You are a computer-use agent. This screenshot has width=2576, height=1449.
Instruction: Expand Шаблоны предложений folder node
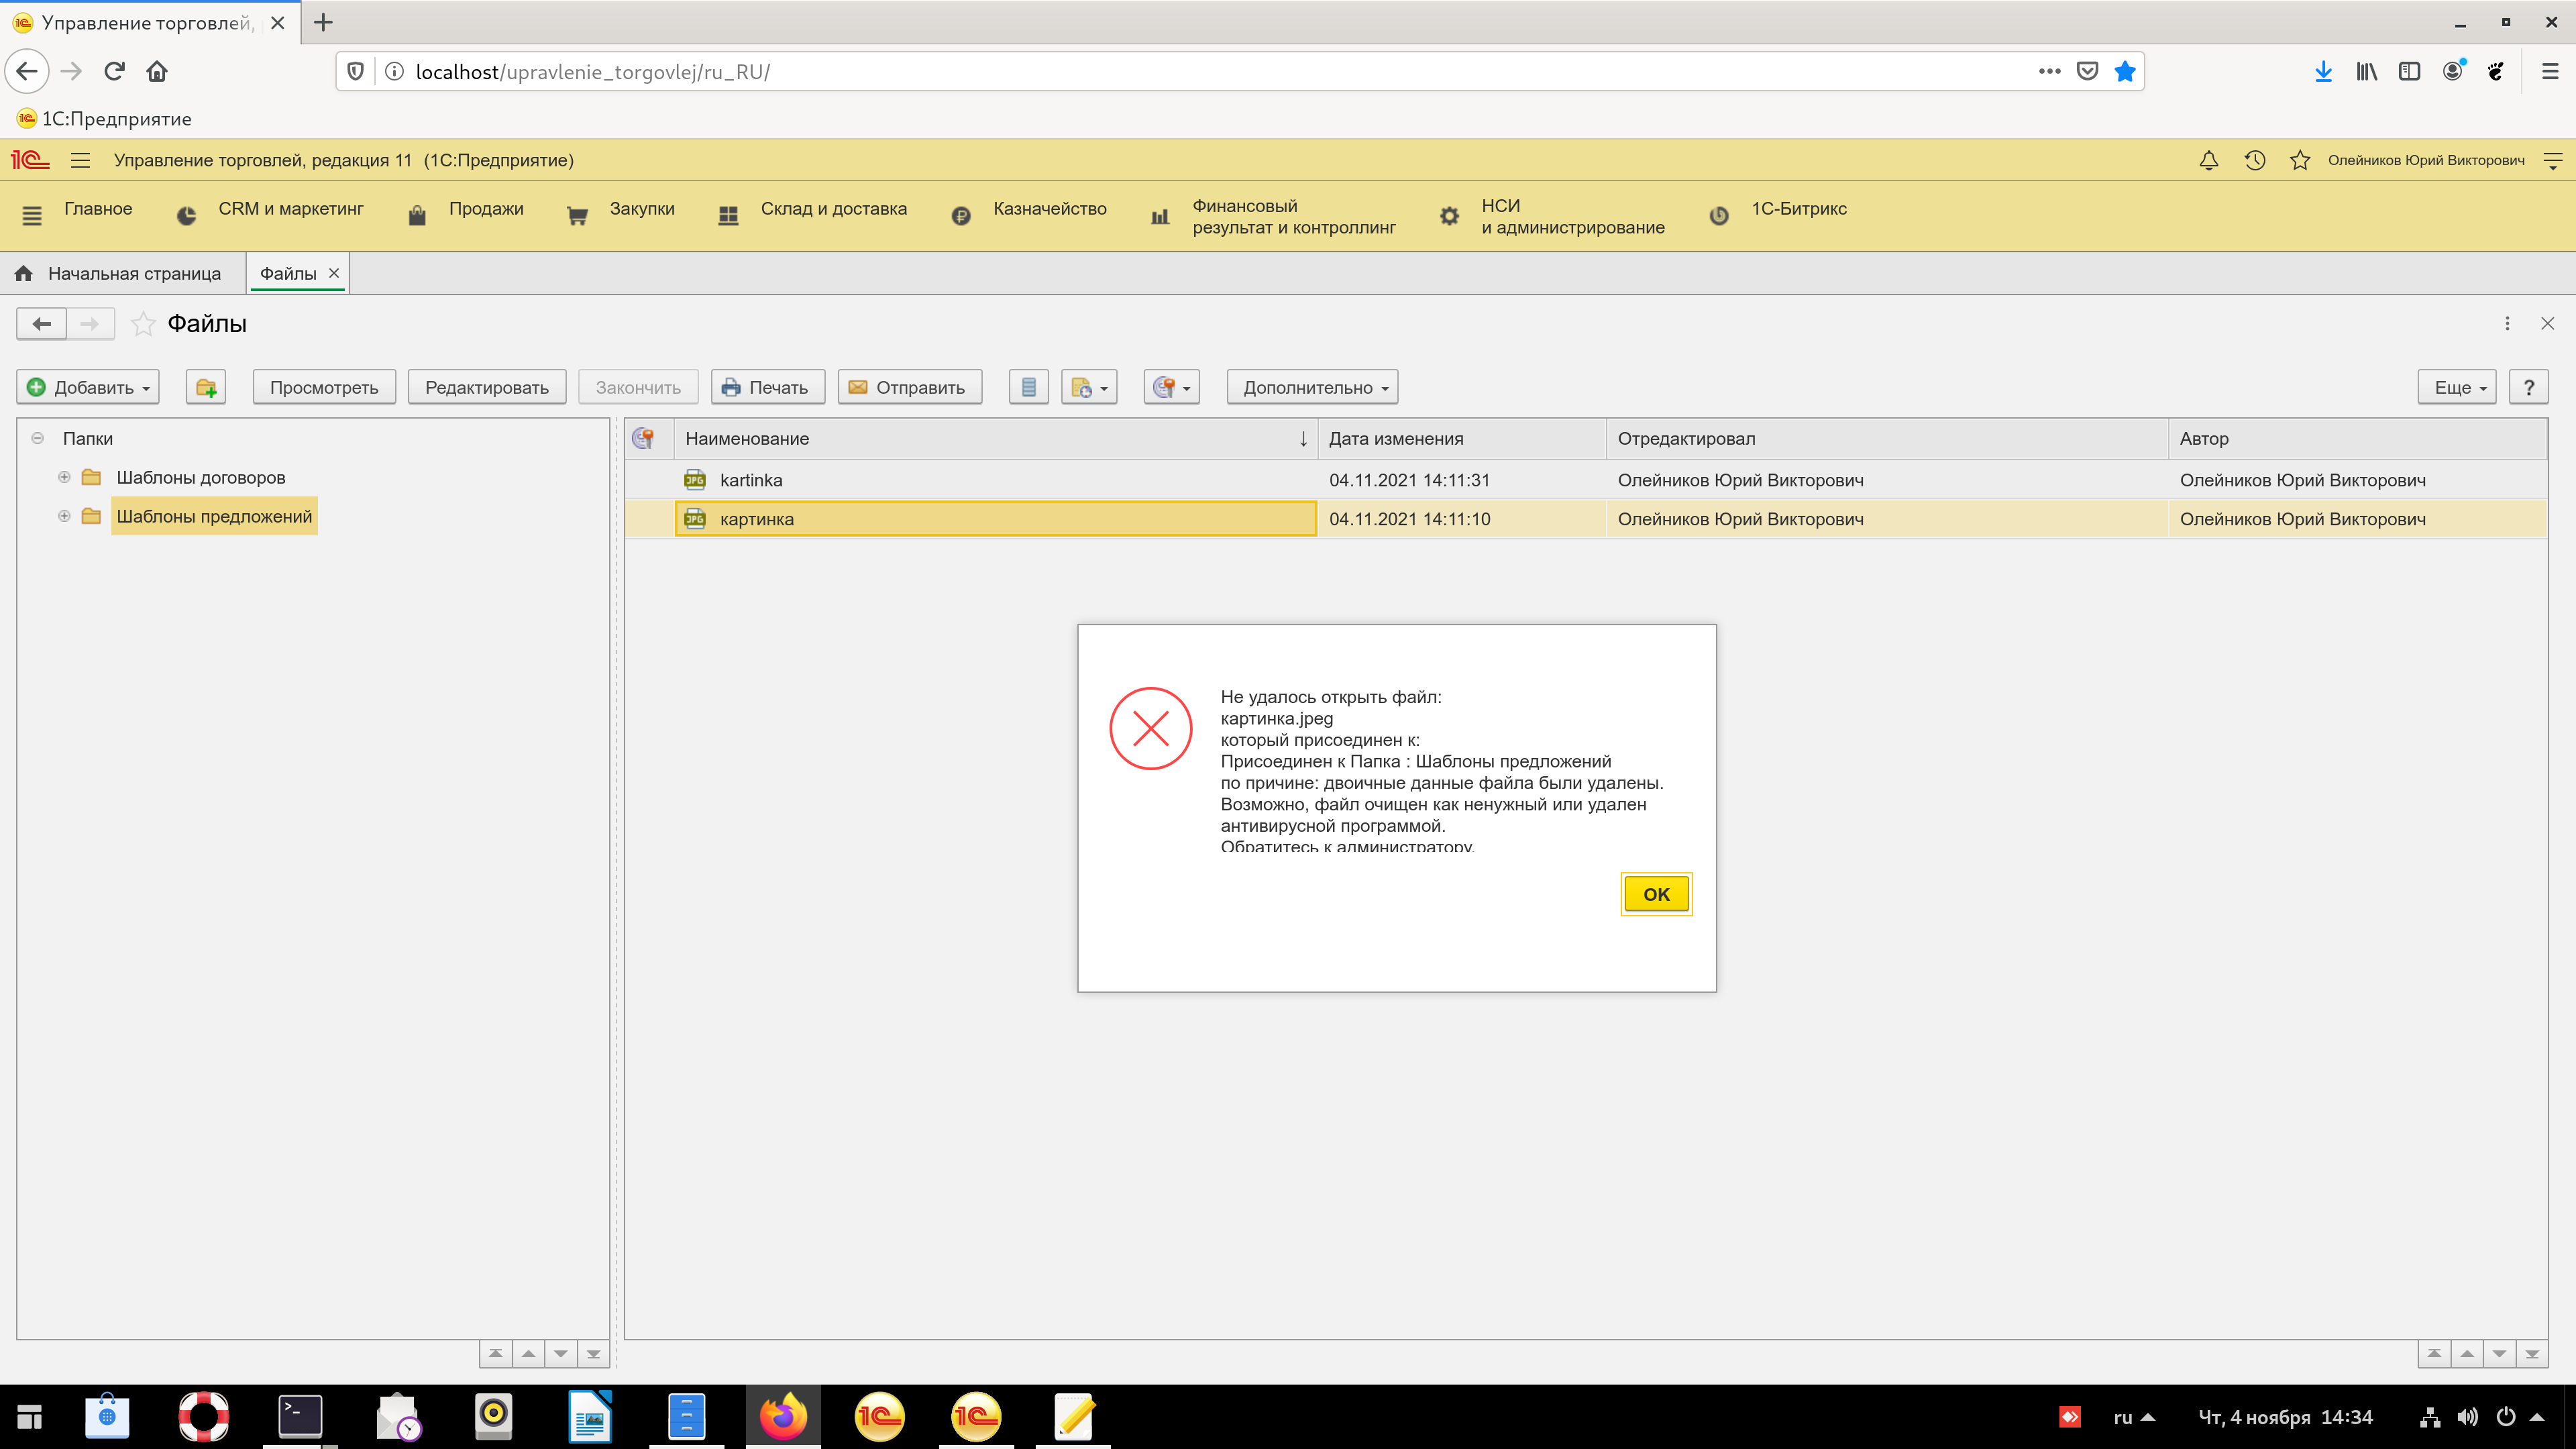[x=64, y=516]
